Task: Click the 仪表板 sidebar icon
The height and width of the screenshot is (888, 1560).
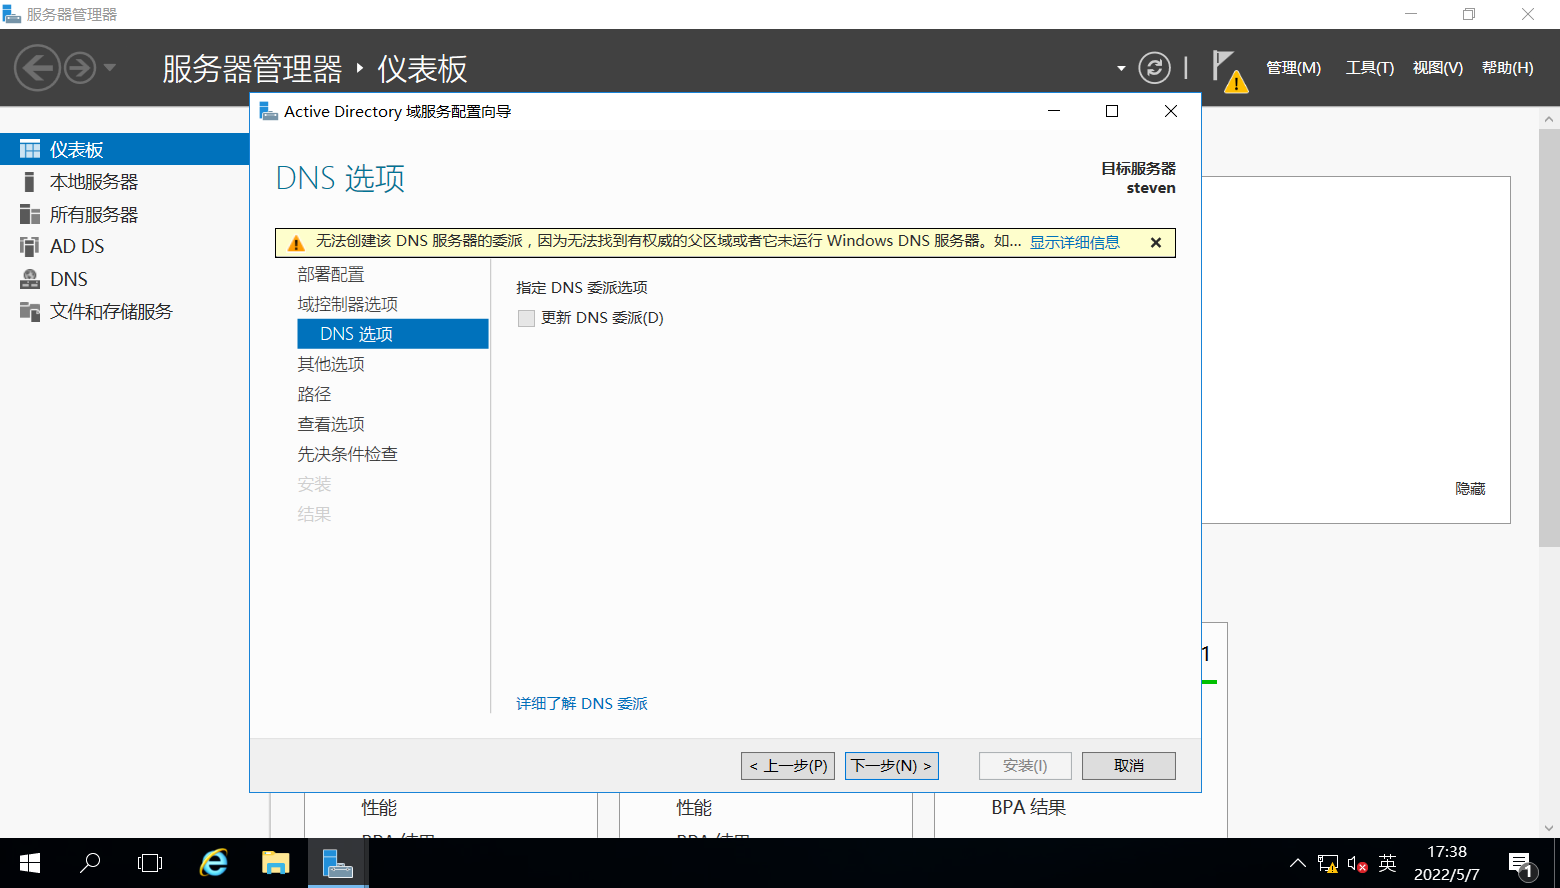Action: pos(30,149)
